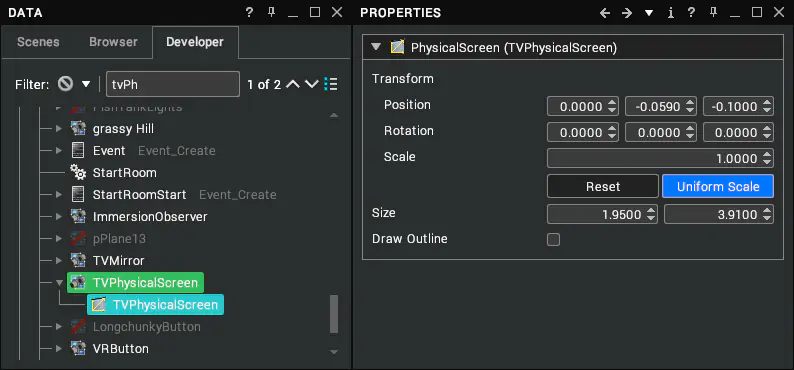Screen dimensions: 794x370
Task: Collapse the TVPhysicalScreen tree node
Action: coord(60,282)
